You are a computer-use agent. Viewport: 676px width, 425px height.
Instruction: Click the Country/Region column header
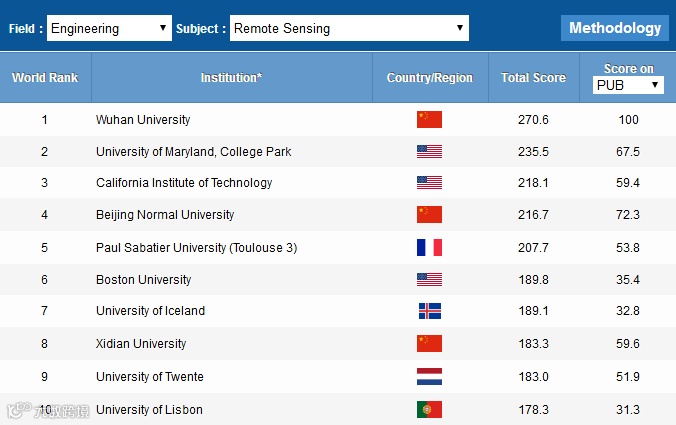(429, 78)
